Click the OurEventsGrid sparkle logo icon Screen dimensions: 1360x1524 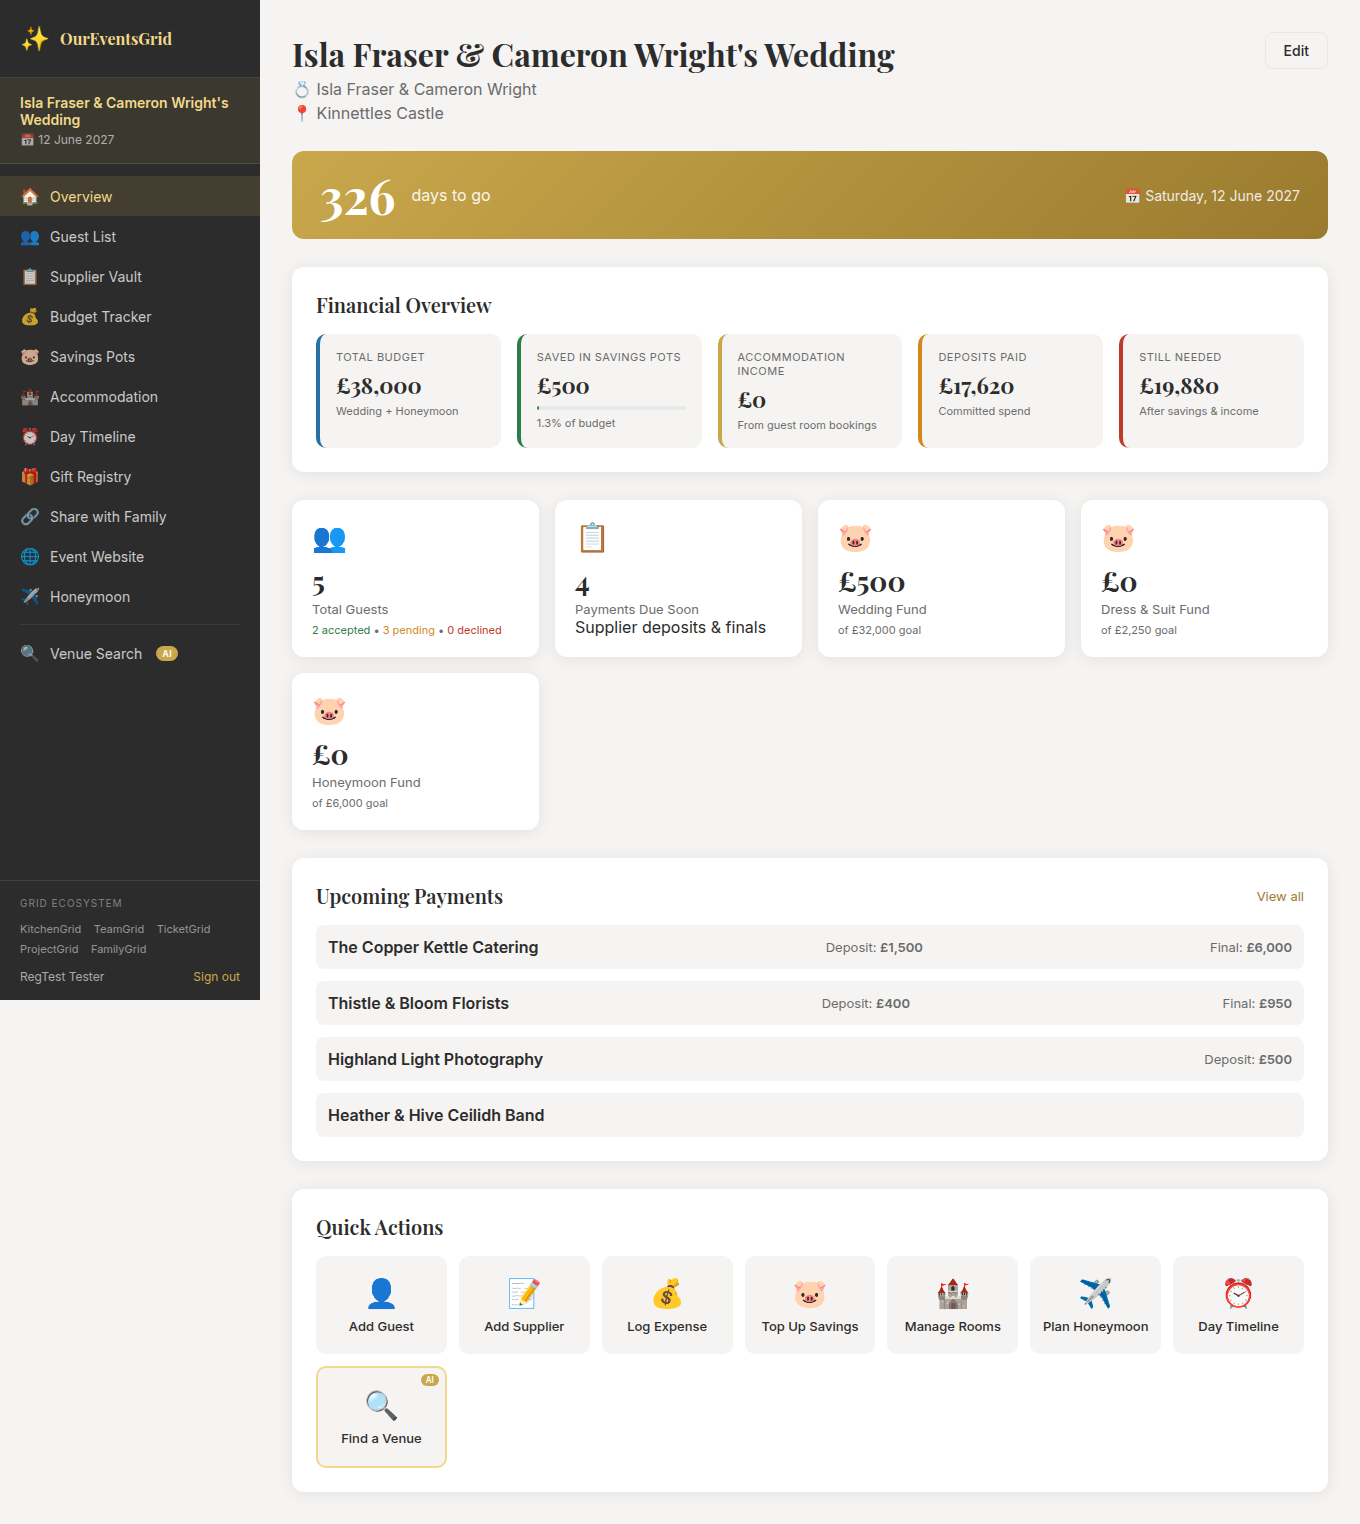coord(35,39)
